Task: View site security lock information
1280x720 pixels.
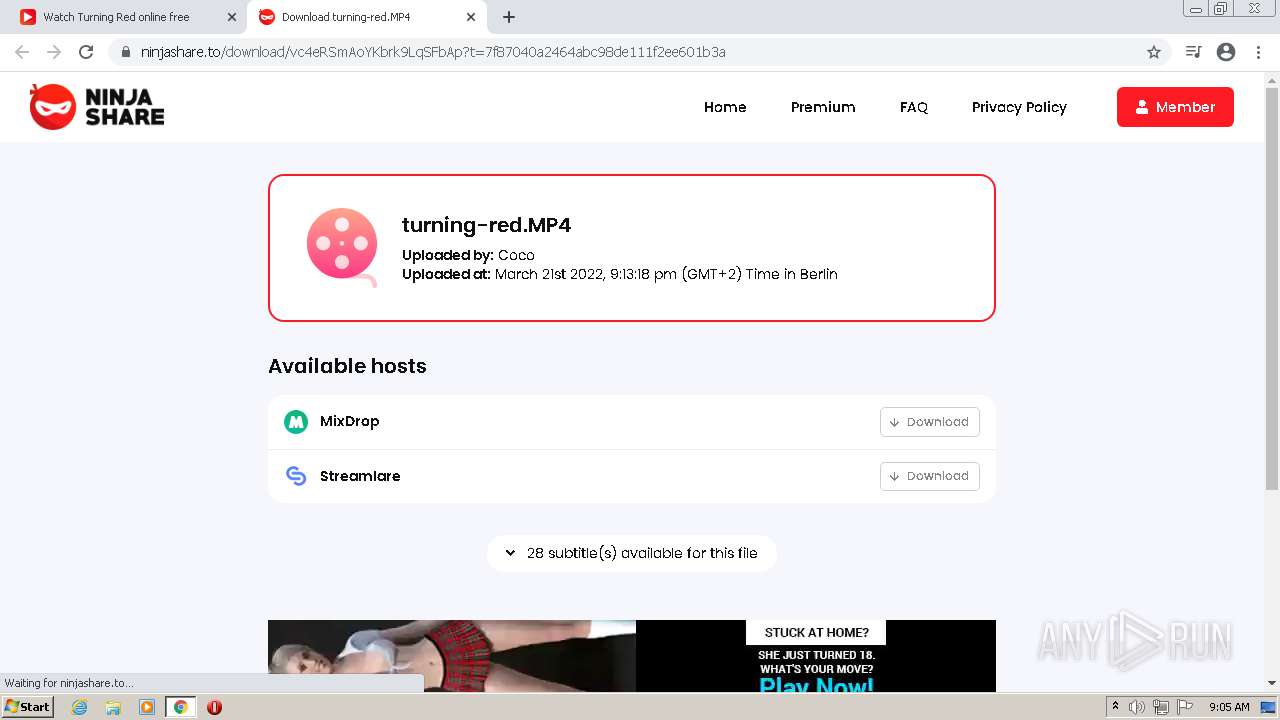Action: [126, 52]
